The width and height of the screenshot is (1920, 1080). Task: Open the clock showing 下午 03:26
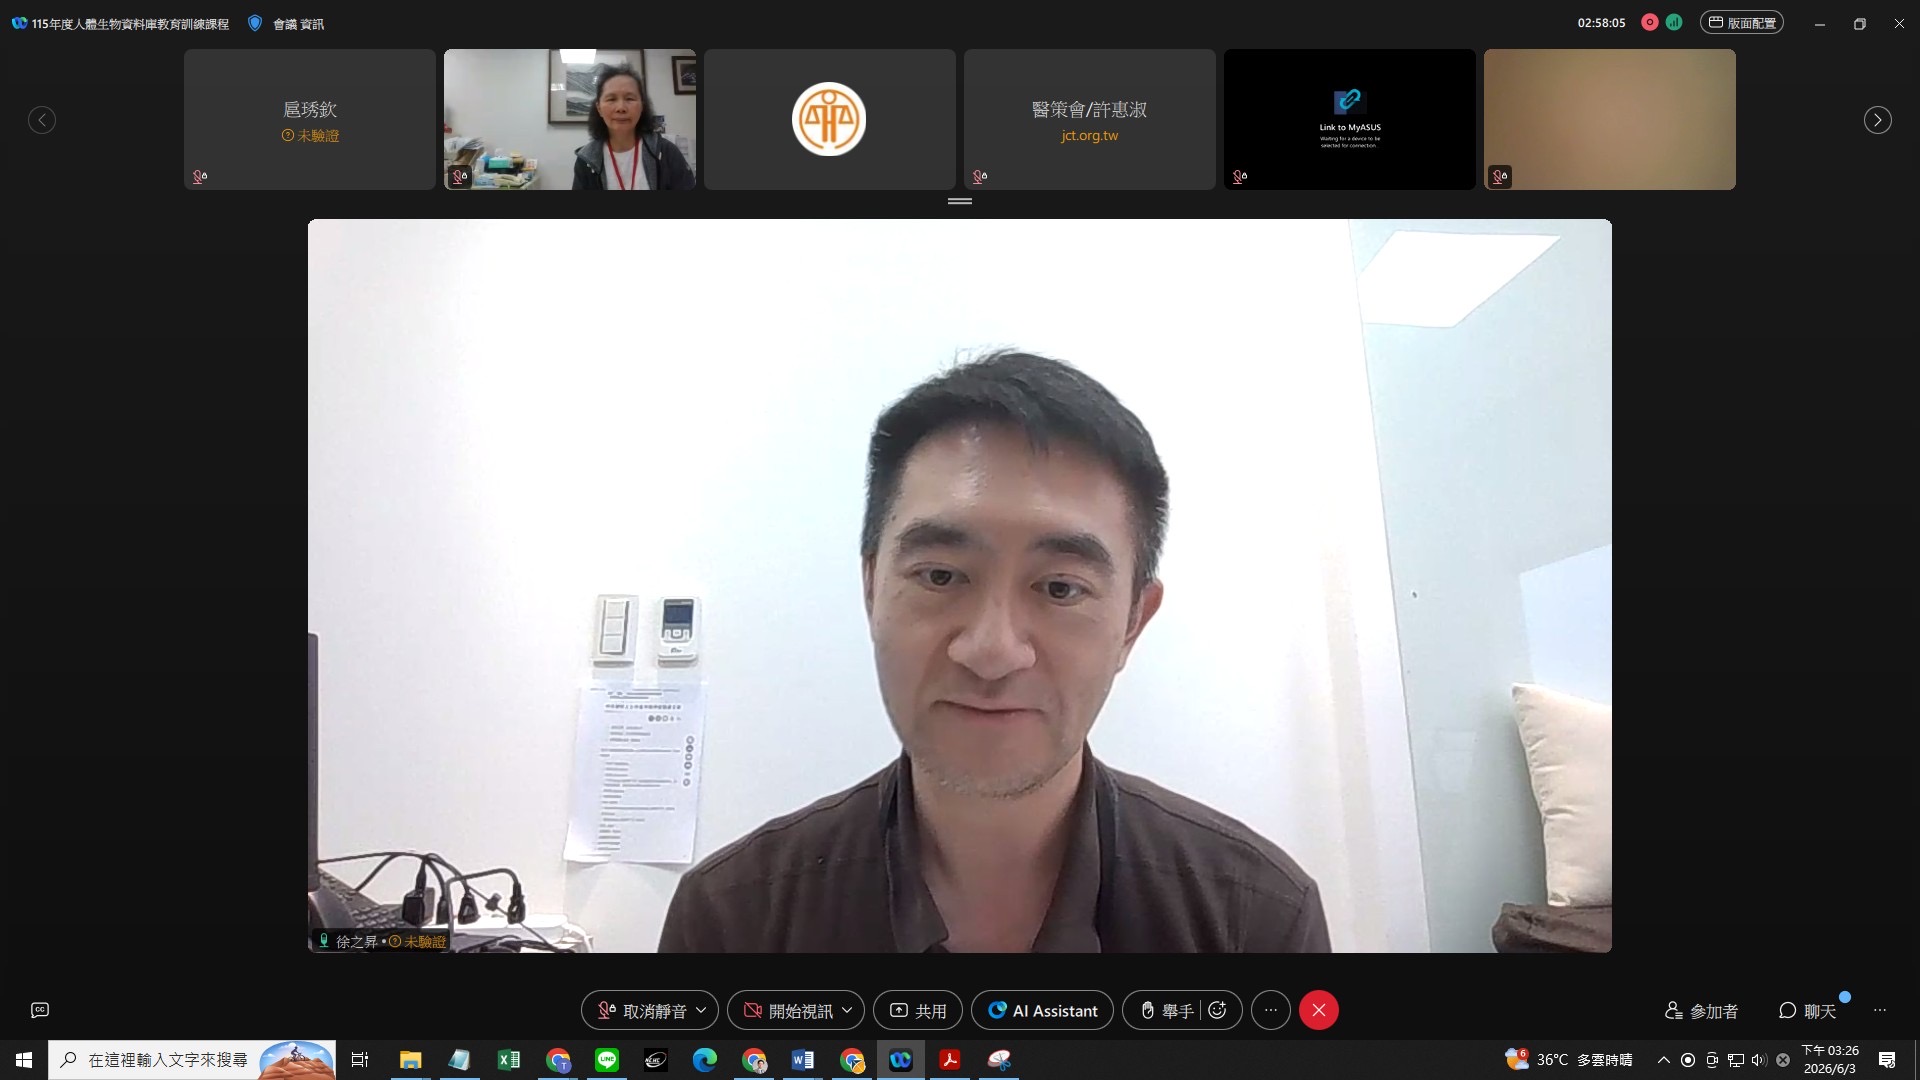(1830, 1060)
